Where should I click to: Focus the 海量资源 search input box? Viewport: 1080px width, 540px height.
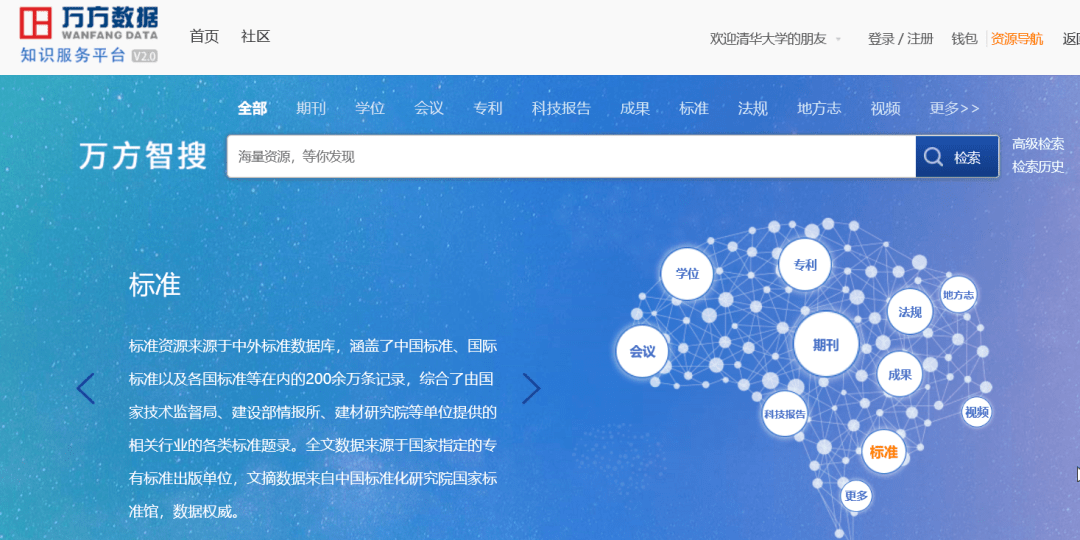tap(571, 157)
